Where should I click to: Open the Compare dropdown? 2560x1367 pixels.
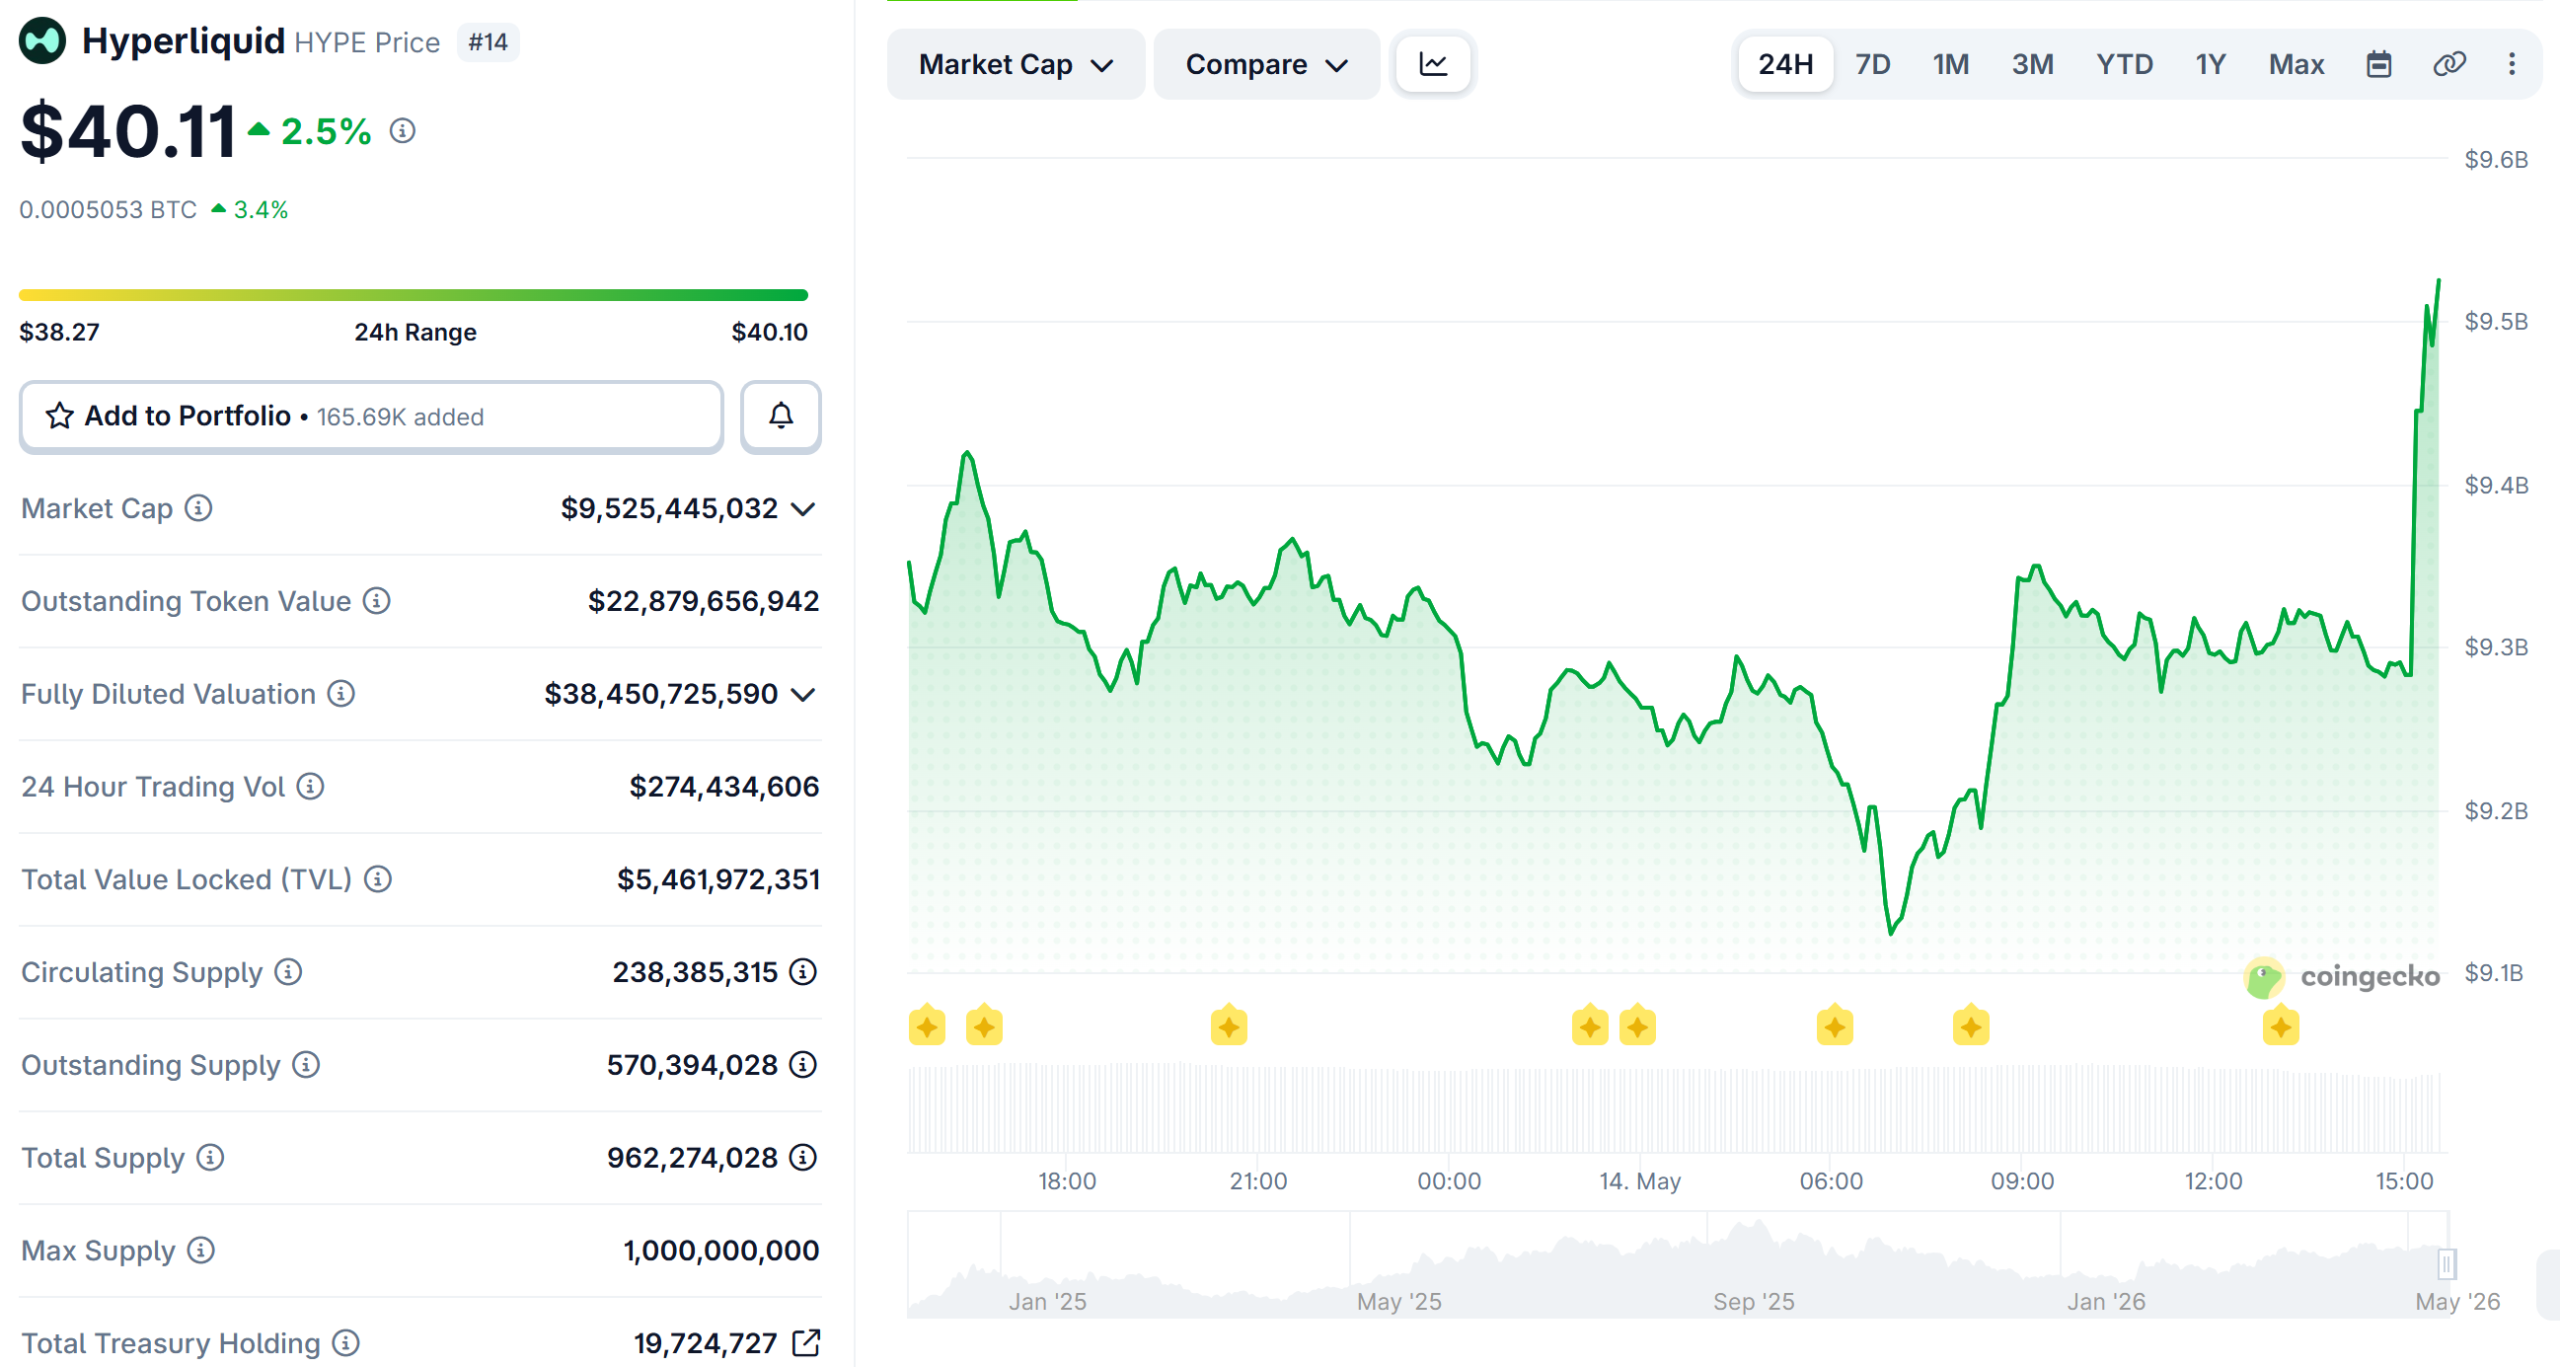click(1267, 64)
